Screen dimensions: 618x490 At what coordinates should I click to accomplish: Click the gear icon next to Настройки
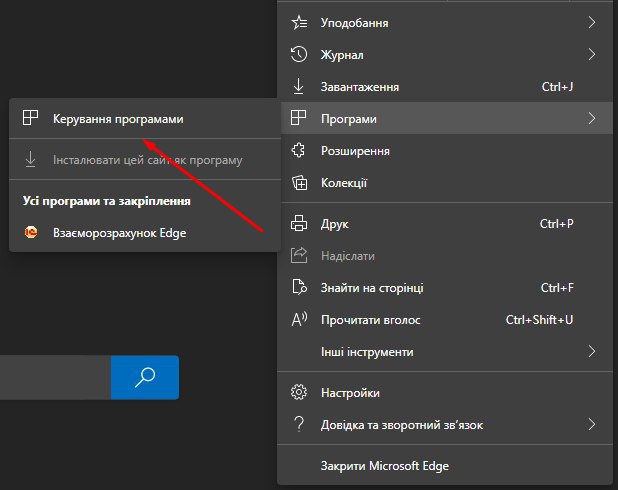pos(299,392)
